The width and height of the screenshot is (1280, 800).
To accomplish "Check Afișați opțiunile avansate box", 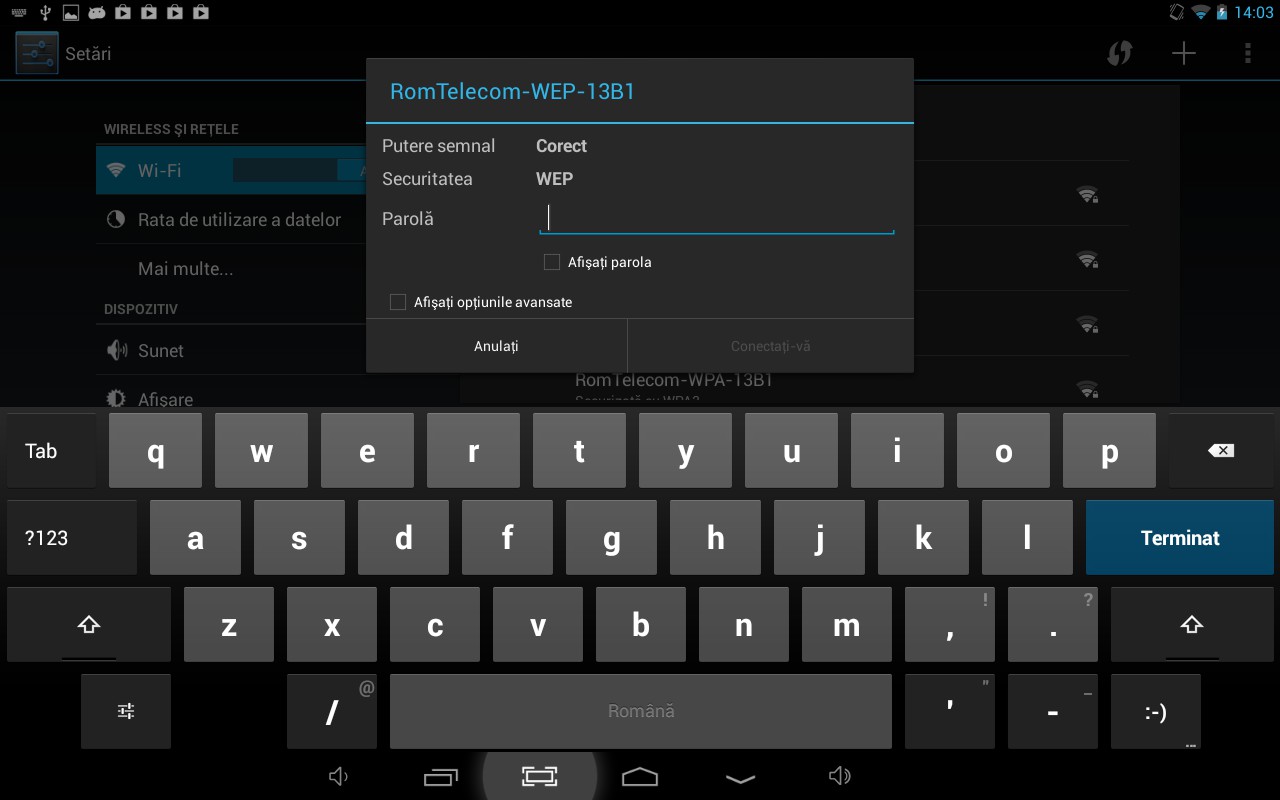I will 398,302.
